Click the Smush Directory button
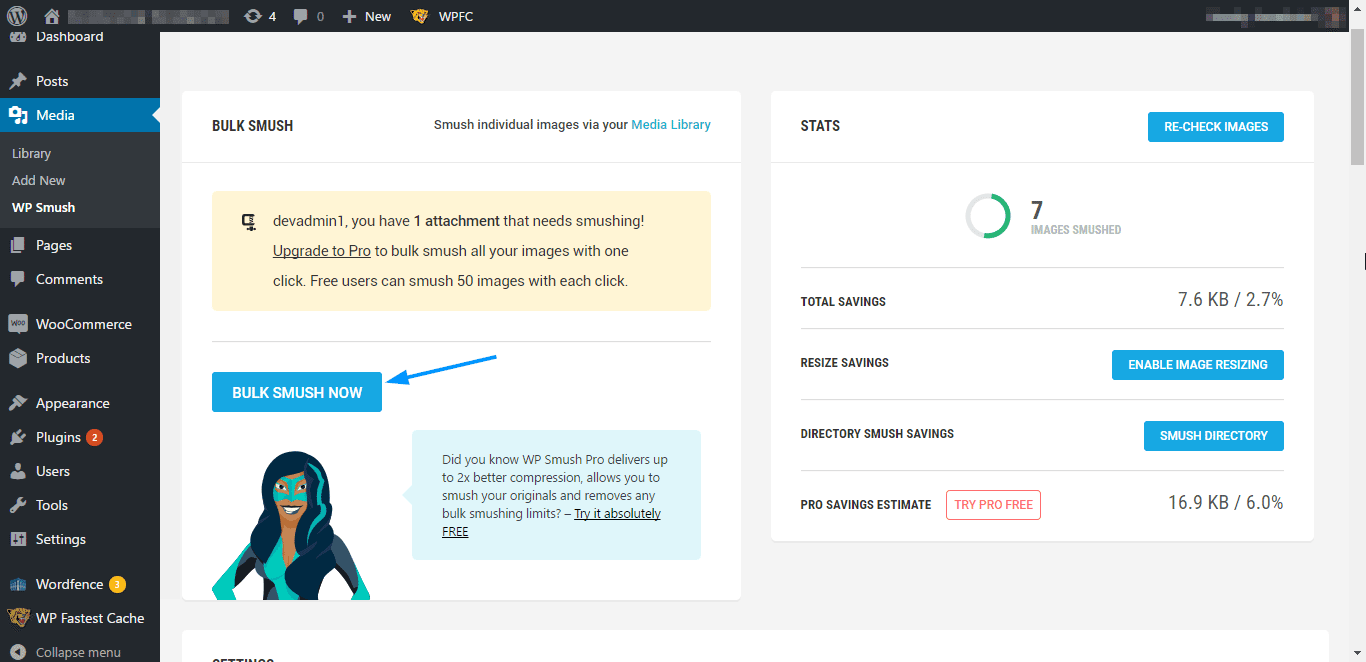1366x662 pixels. pos(1214,436)
